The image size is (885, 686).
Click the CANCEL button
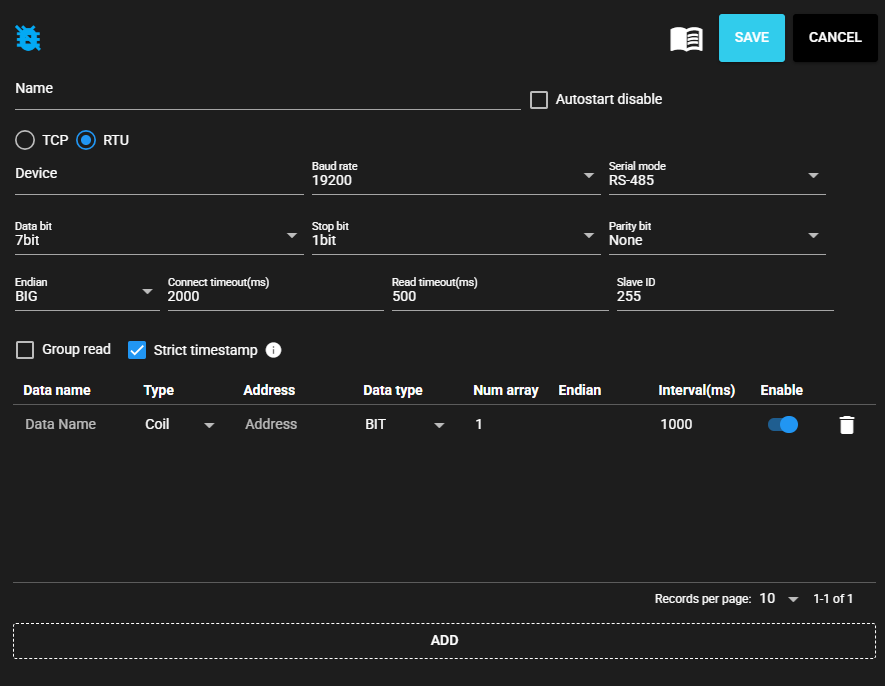(834, 38)
